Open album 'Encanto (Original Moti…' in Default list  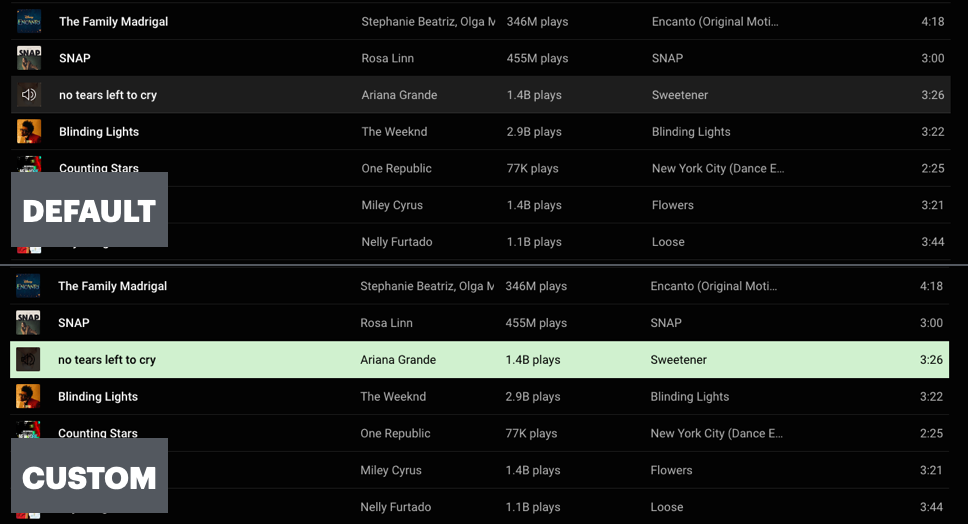pos(715,22)
